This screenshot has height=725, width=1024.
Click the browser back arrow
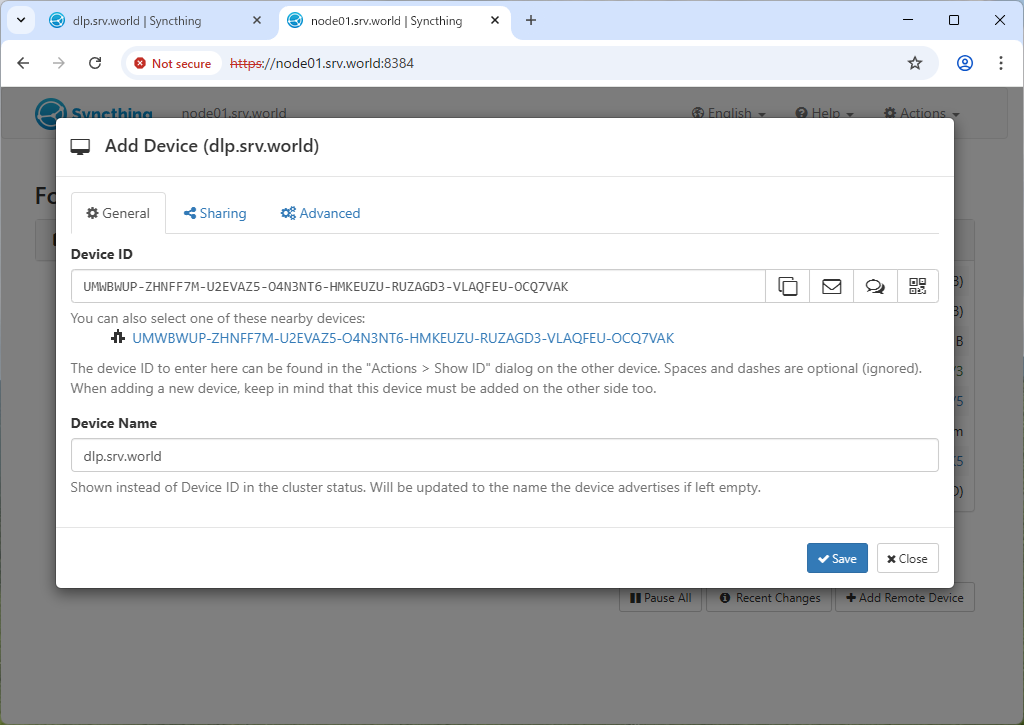click(x=24, y=63)
